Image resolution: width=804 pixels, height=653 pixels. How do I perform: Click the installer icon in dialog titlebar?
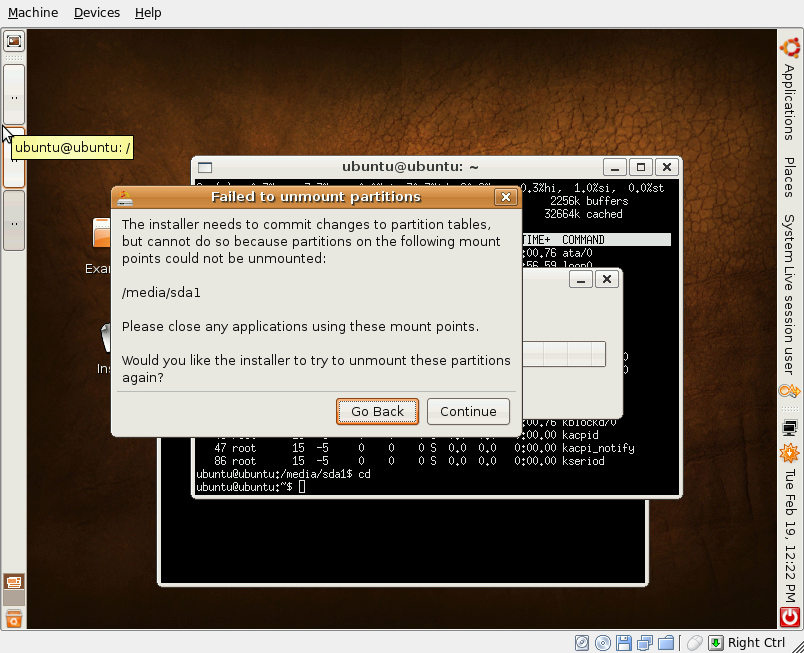tap(125, 197)
